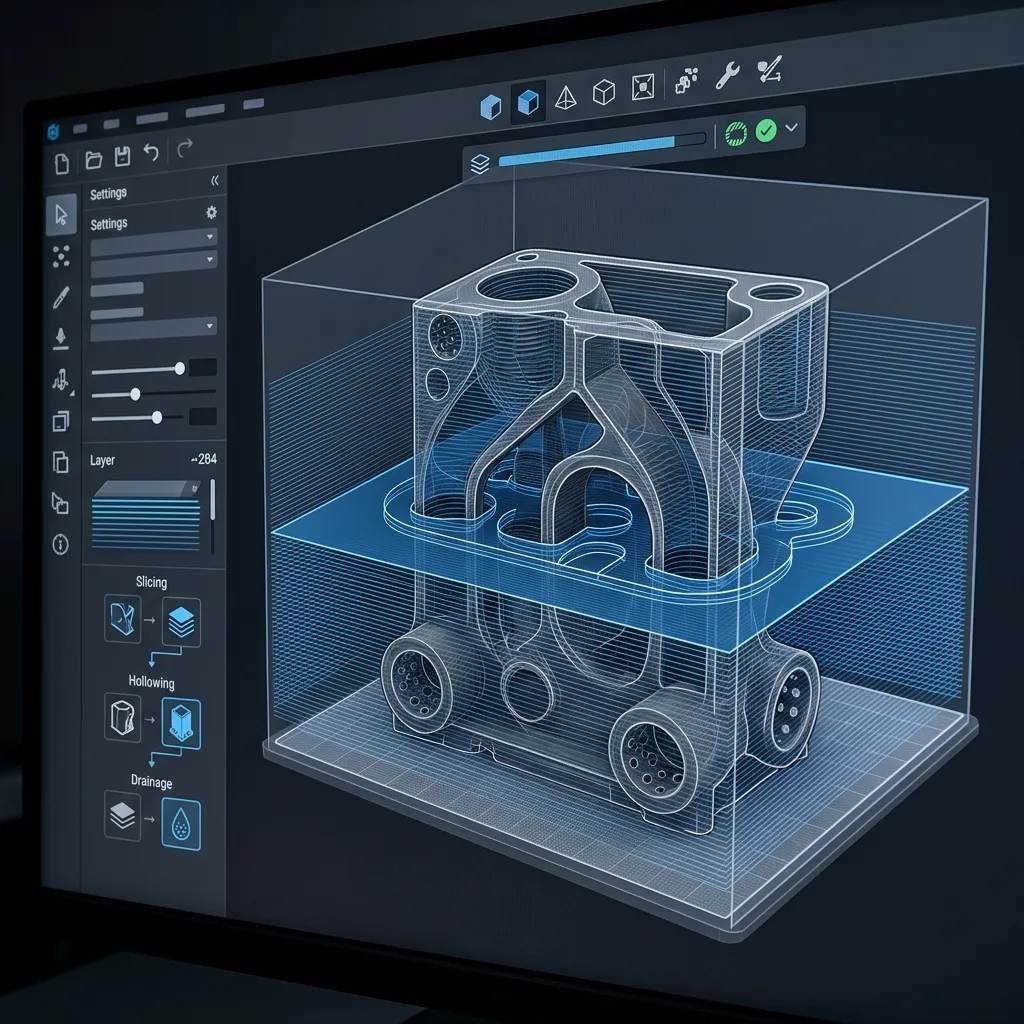1024x1024 pixels.
Task: Click the green circular refresh status icon
Action: coord(736,133)
